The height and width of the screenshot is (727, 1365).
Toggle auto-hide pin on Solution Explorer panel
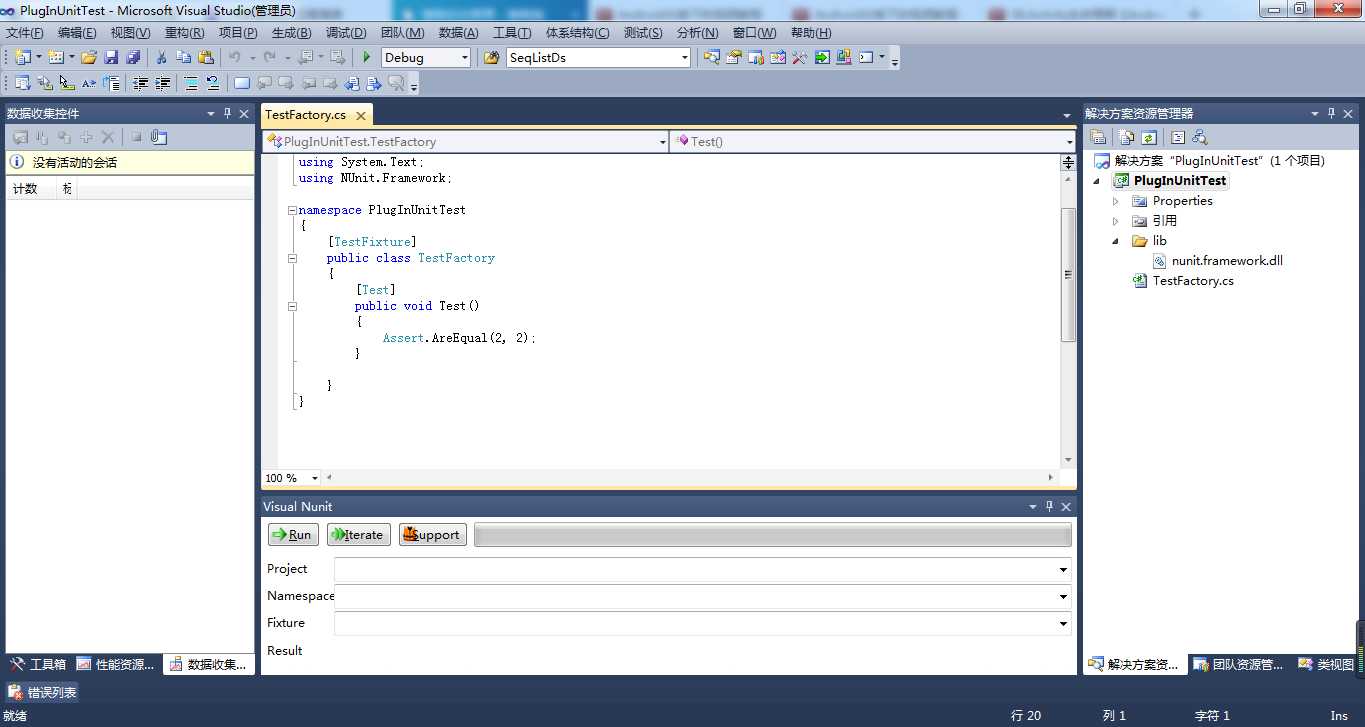click(1331, 113)
